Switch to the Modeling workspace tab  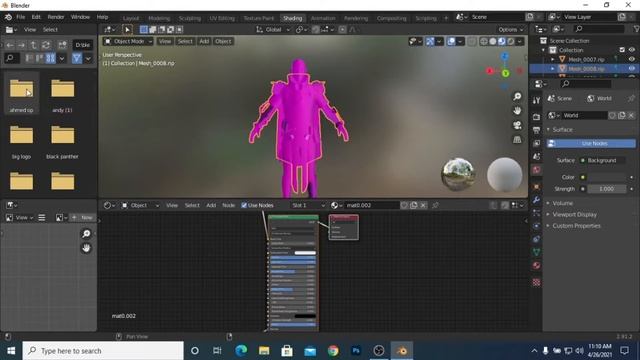tap(159, 18)
